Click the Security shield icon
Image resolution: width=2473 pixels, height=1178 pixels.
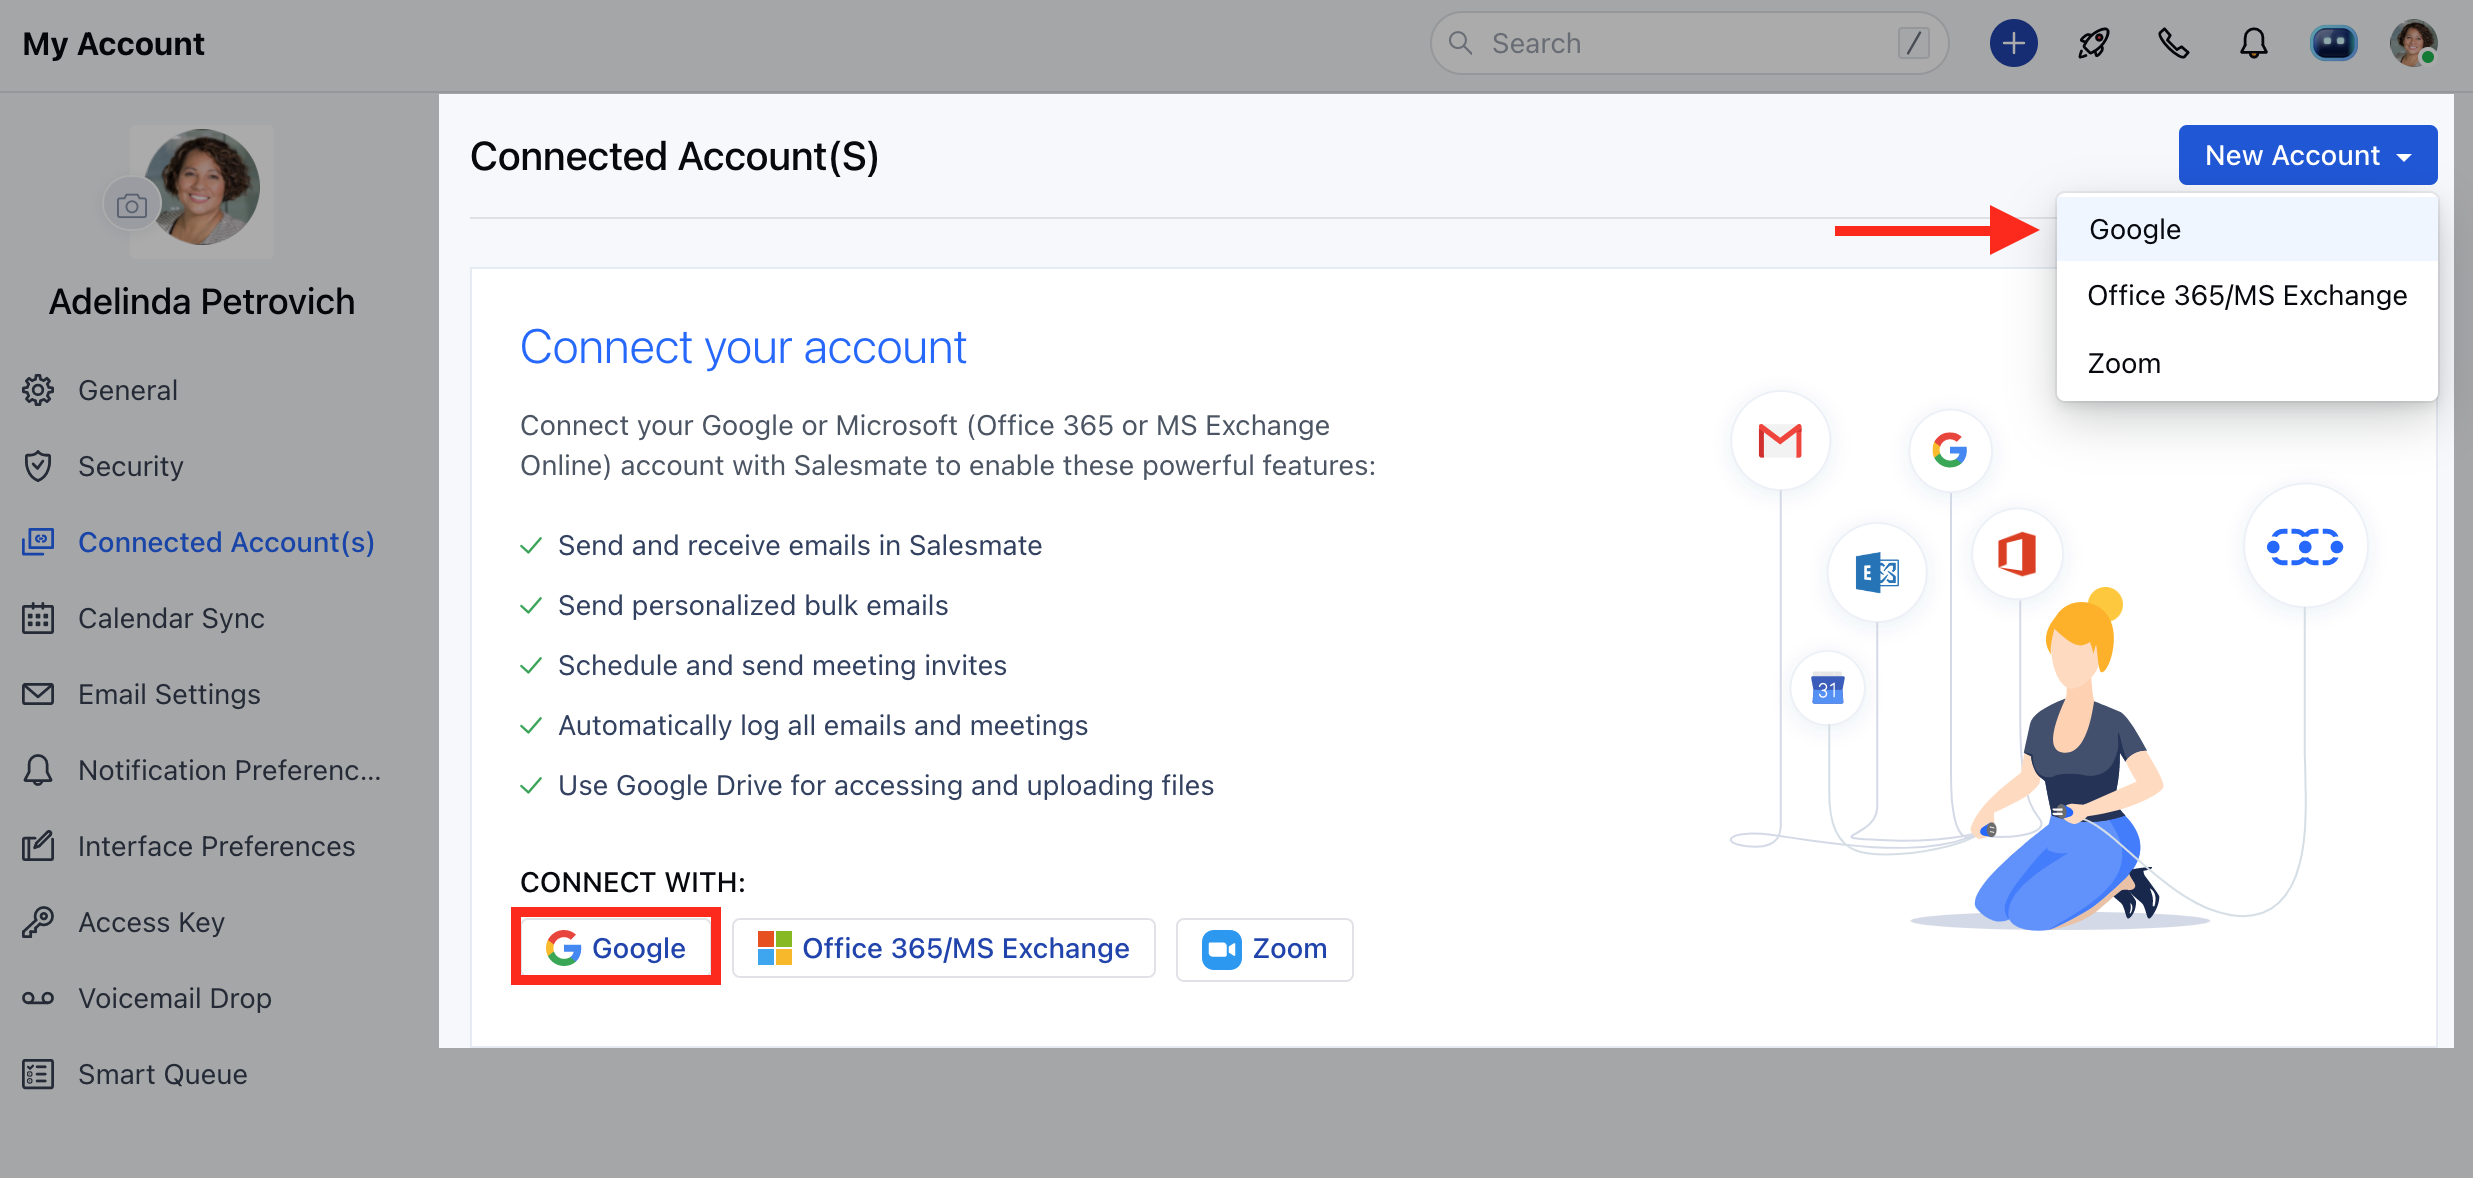(38, 466)
